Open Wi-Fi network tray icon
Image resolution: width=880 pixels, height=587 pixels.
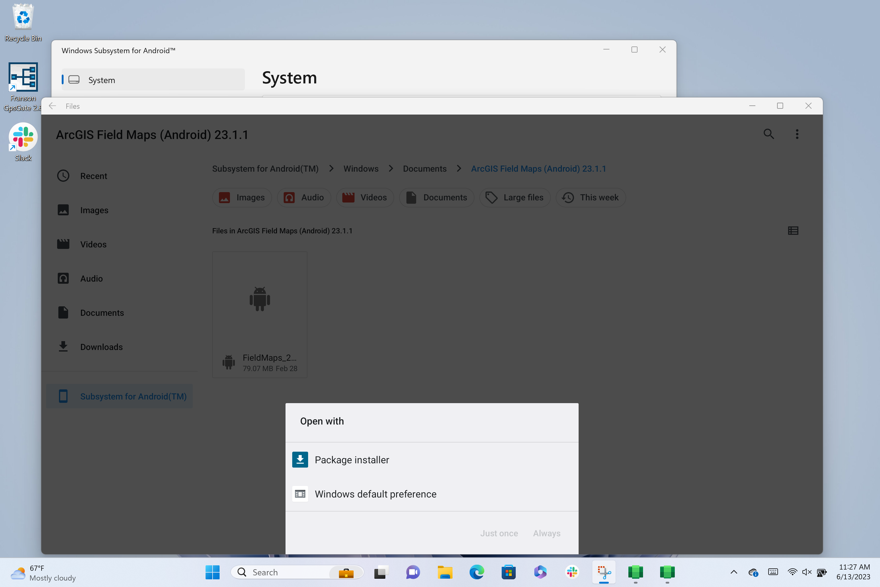coord(792,572)
